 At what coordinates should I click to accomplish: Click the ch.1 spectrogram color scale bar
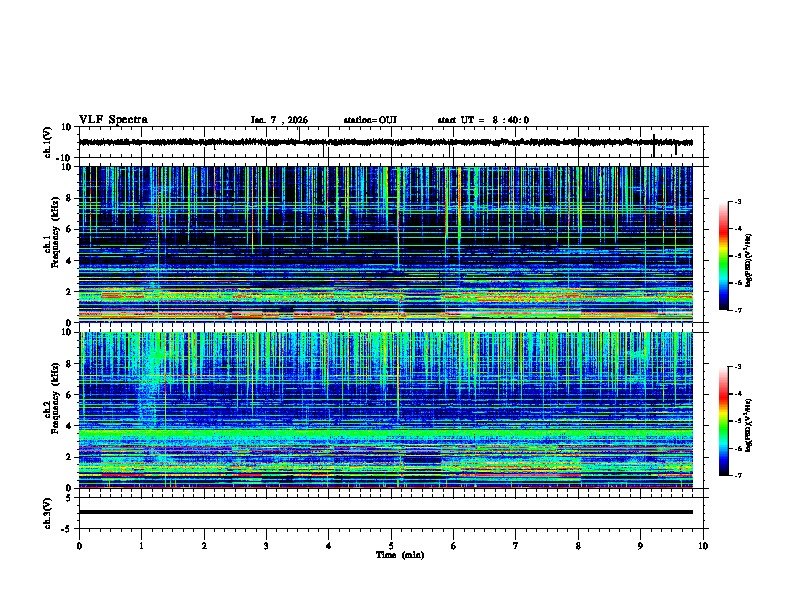[x=723, y=256]
